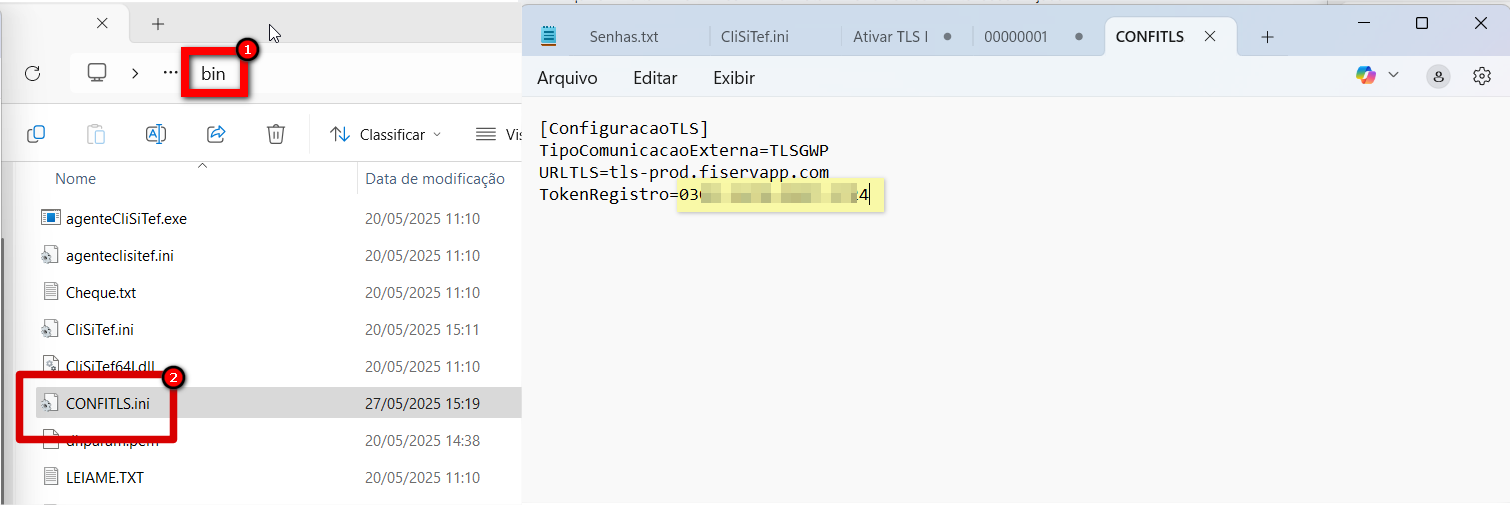Click the Notepad account profile icon
The height and width of the screenshot is (505, 1511).
[x=1438, y=76]
